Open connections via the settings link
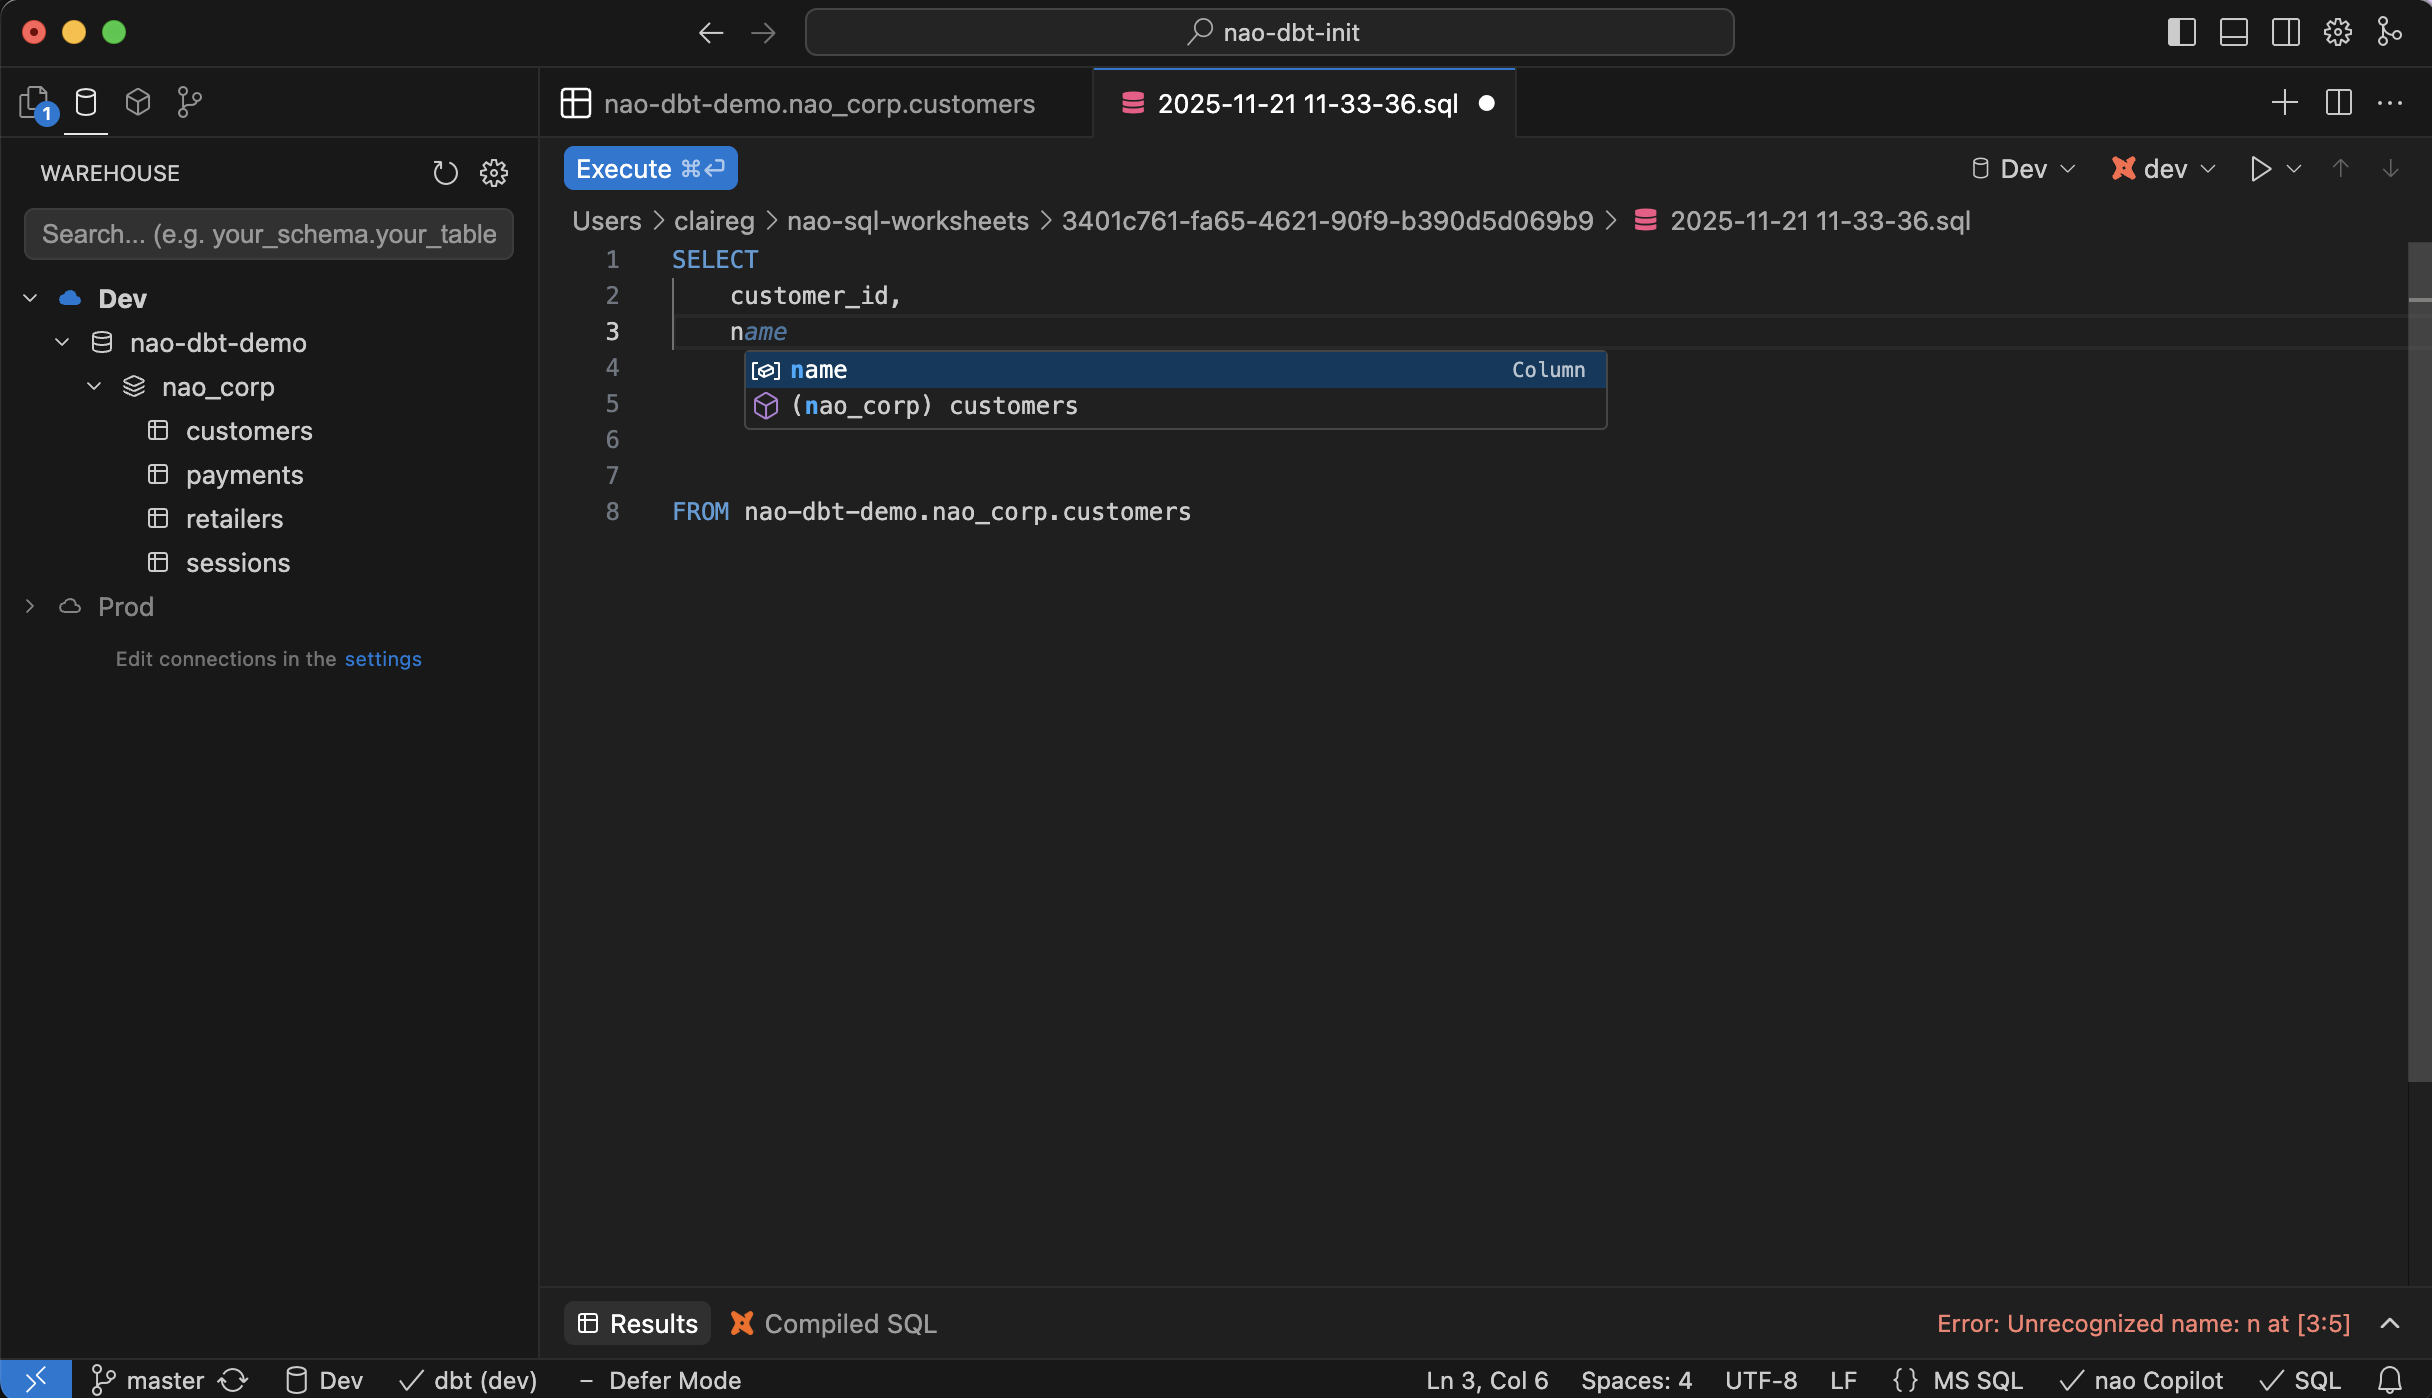 click(383, 659)
